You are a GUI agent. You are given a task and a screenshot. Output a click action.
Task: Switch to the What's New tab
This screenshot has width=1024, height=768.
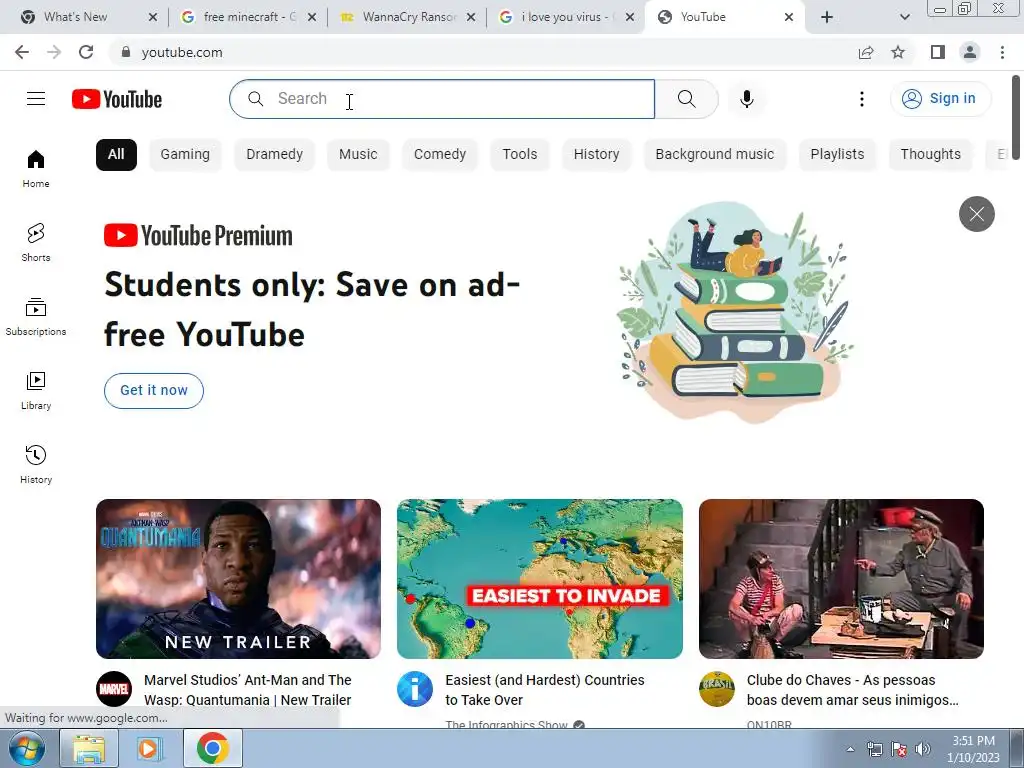(88, 17)
